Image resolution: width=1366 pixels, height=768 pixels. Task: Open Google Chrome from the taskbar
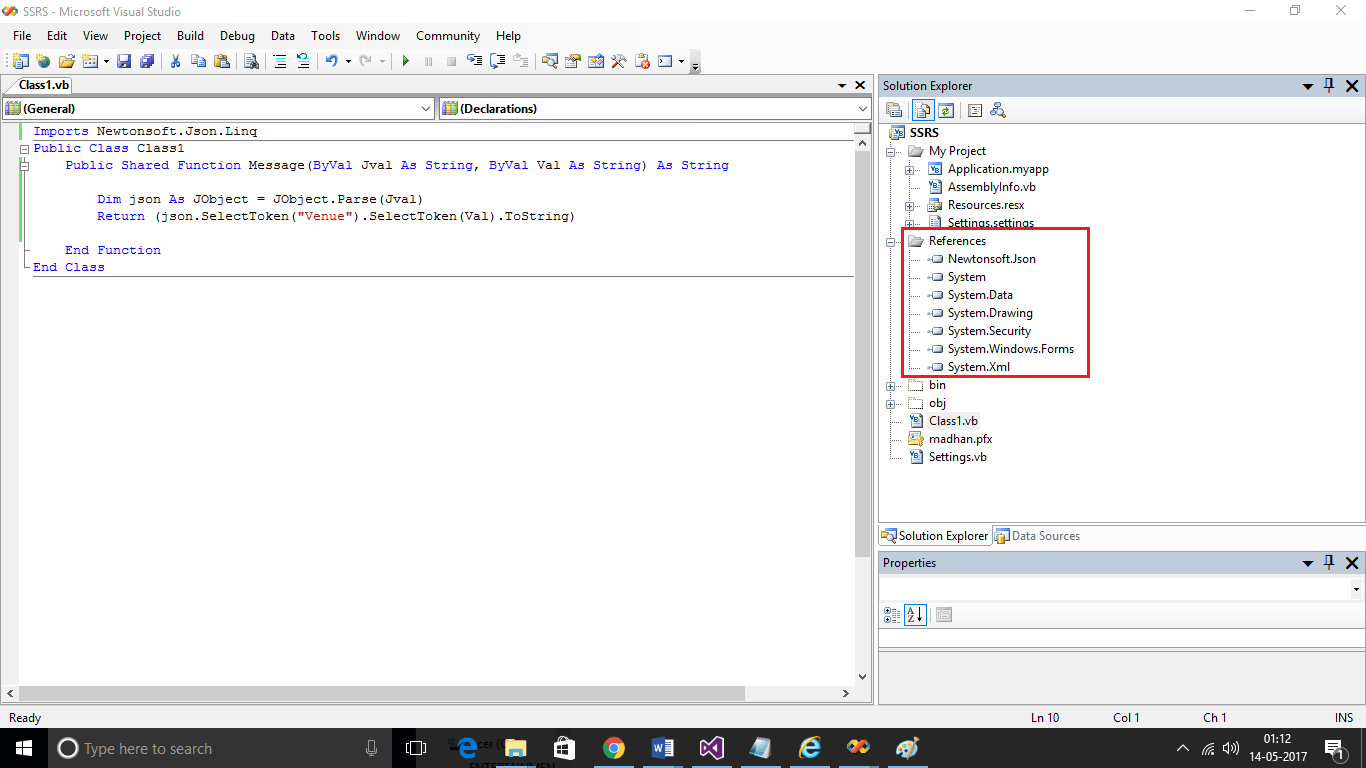point(614,748)
